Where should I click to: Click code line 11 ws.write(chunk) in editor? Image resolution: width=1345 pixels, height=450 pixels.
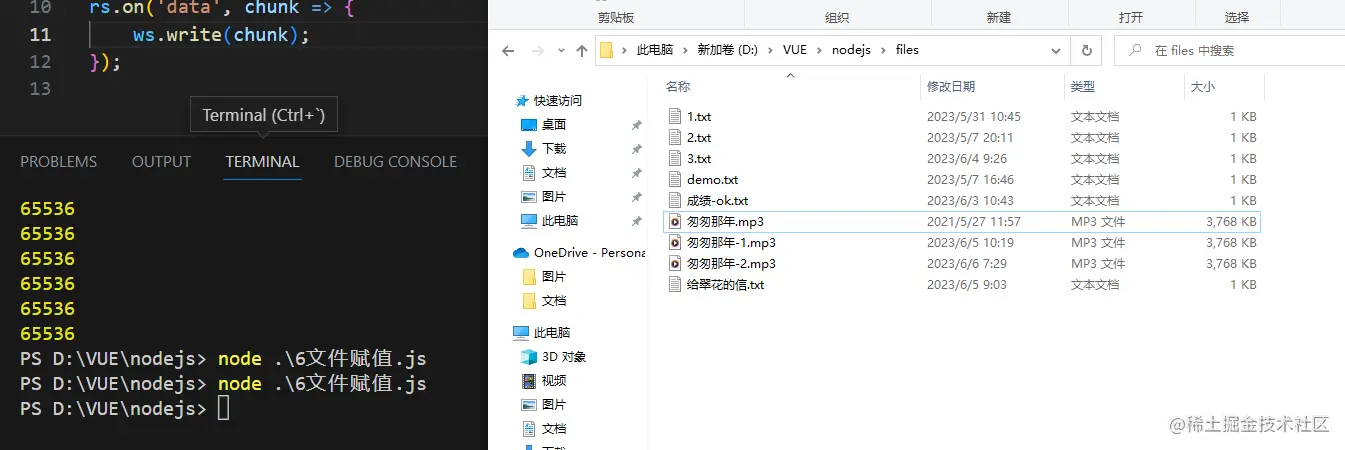tap(221, 35)
